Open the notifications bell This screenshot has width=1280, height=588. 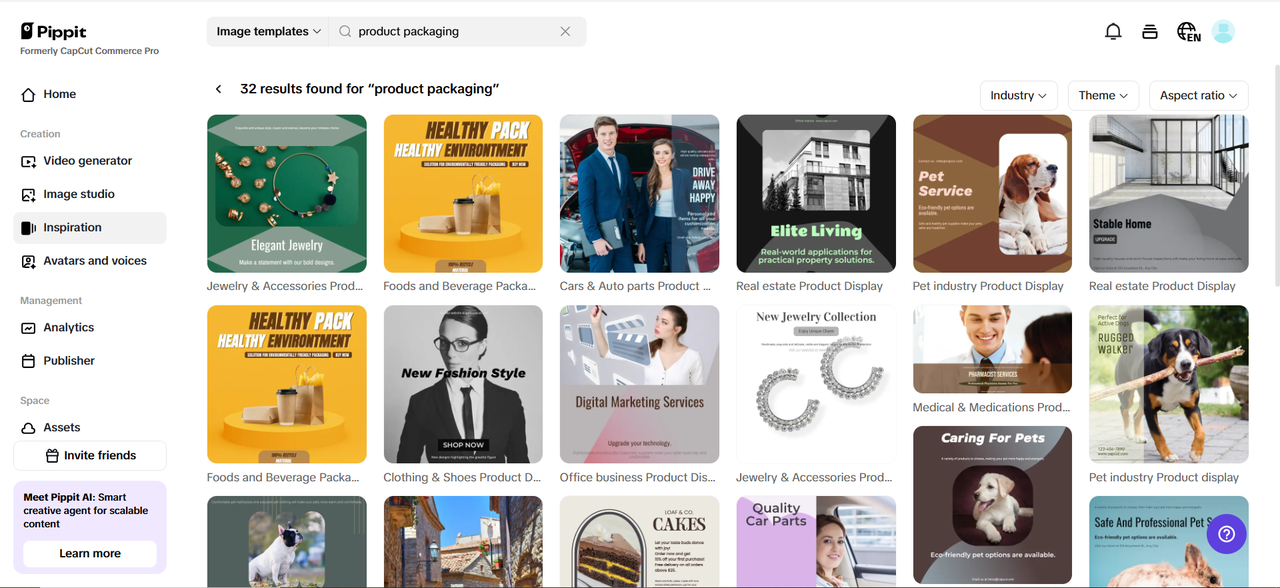(1113, 32)
